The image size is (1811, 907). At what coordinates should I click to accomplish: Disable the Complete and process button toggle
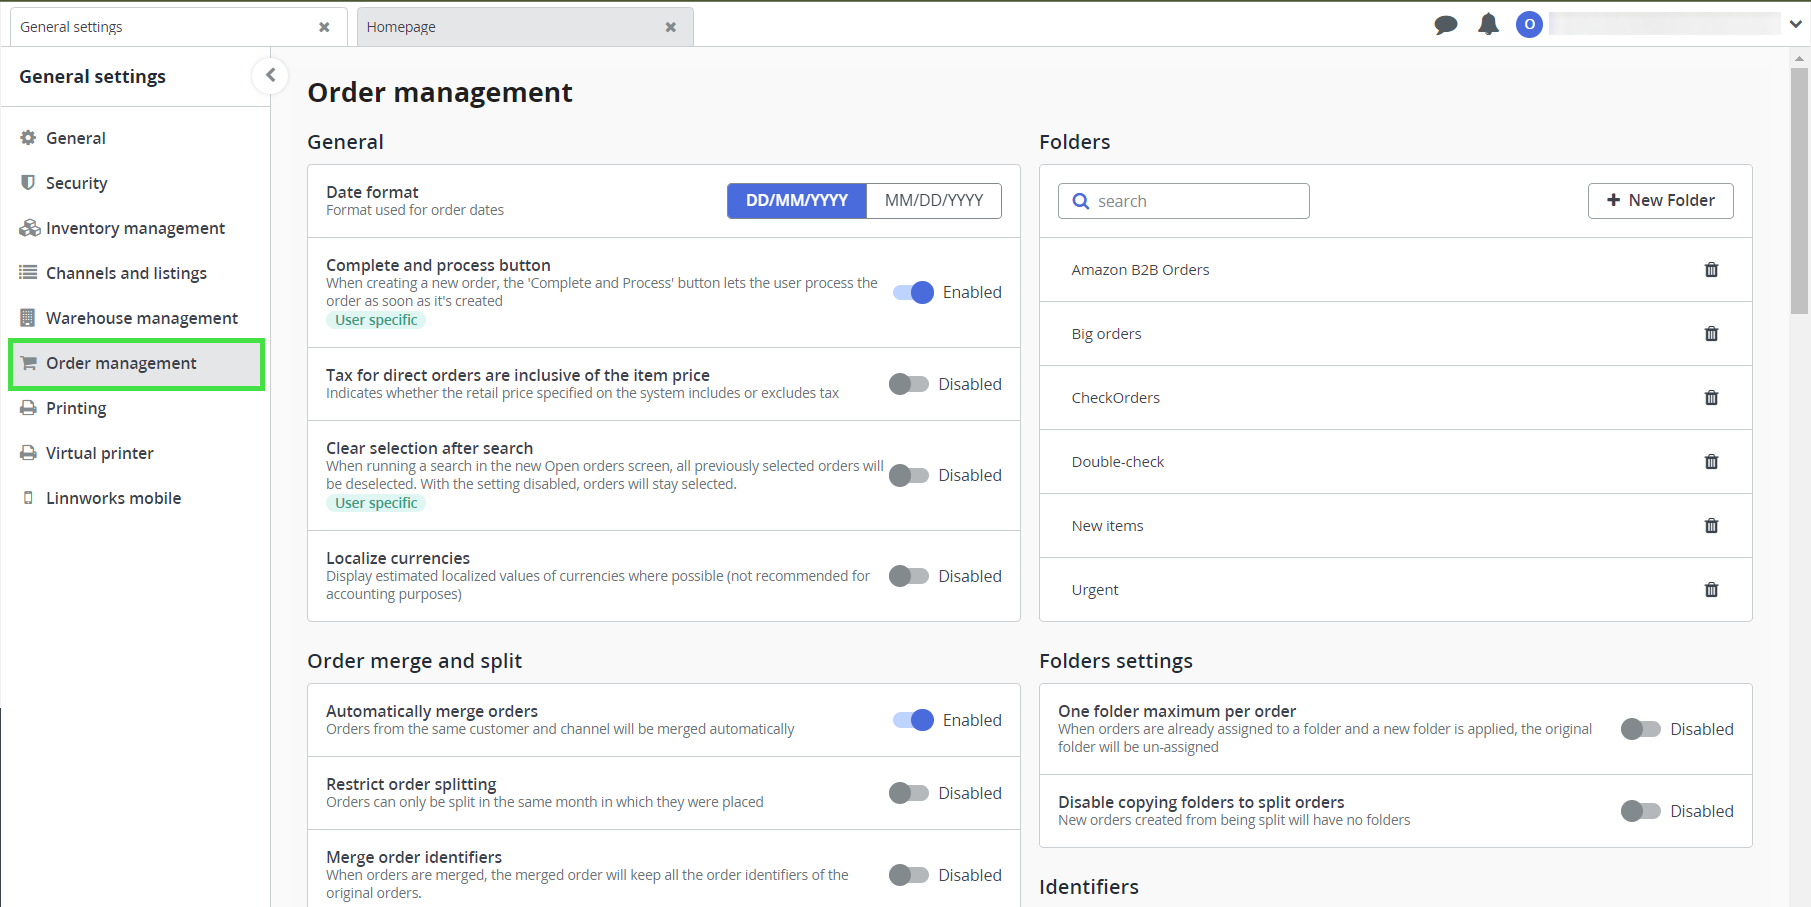913,292
